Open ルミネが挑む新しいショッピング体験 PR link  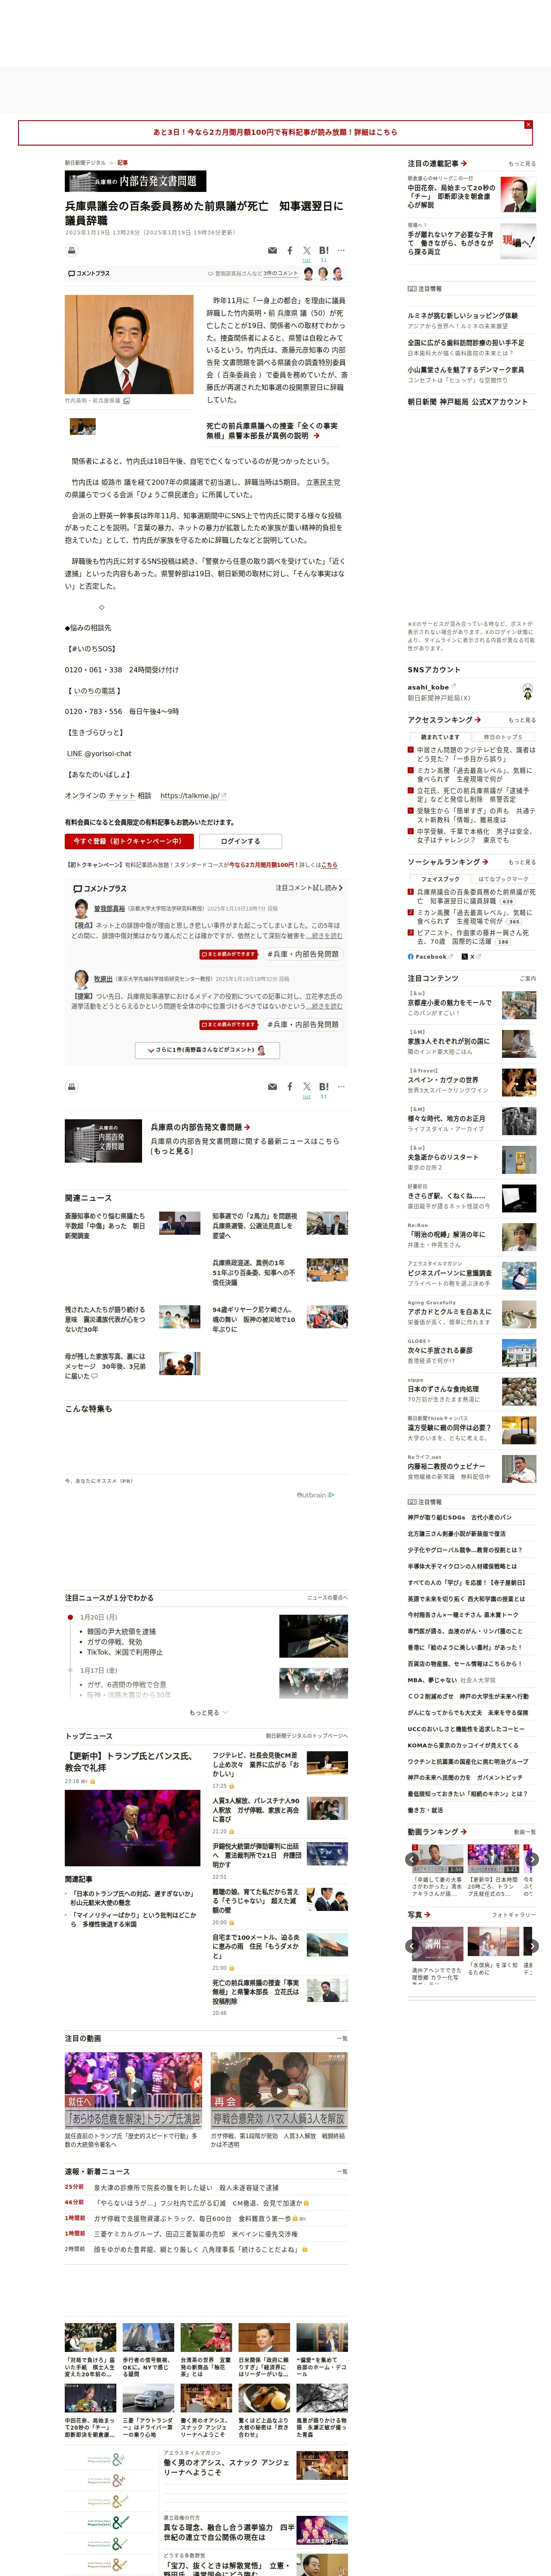point(462,315)
